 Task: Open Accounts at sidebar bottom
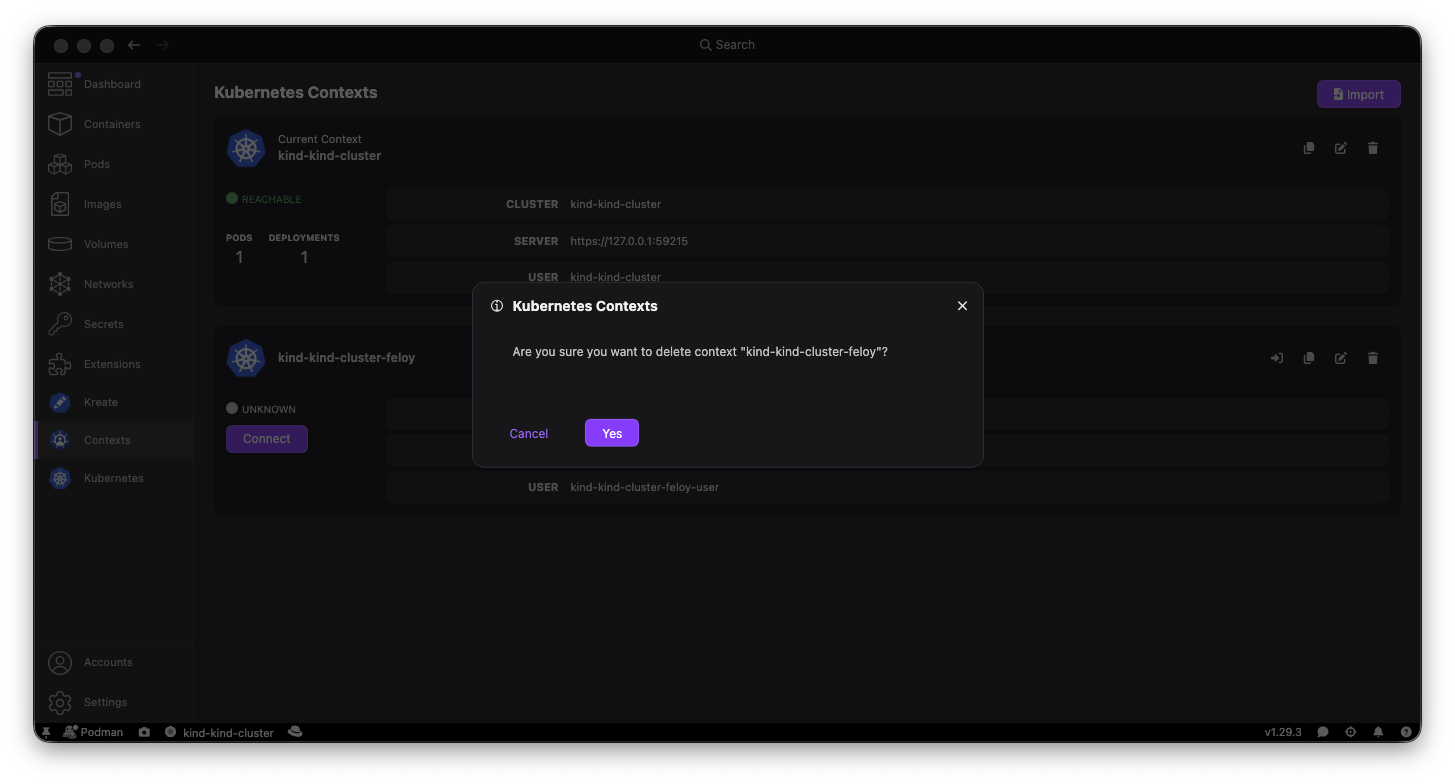114,662
